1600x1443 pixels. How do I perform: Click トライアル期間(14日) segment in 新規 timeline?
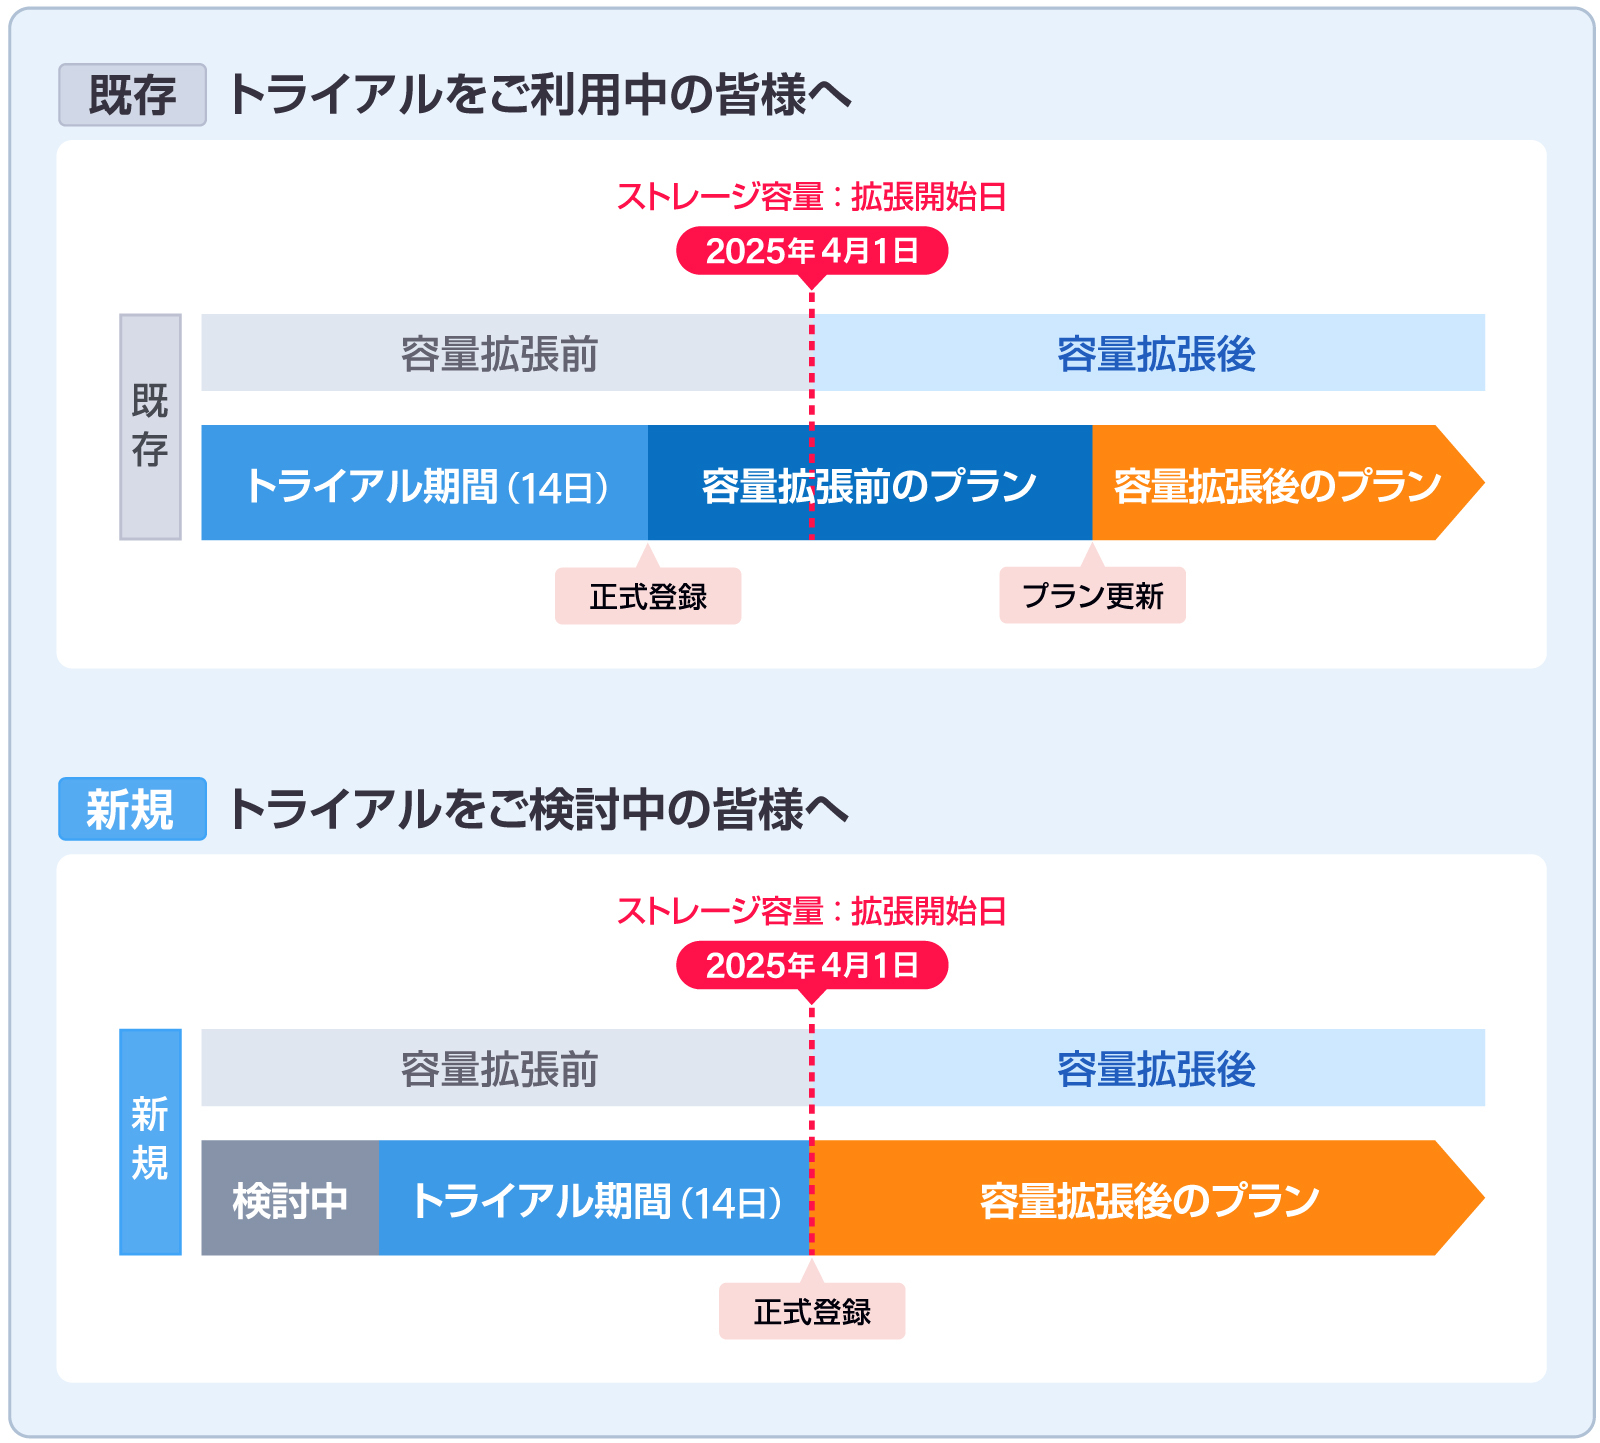point(596,1198)
